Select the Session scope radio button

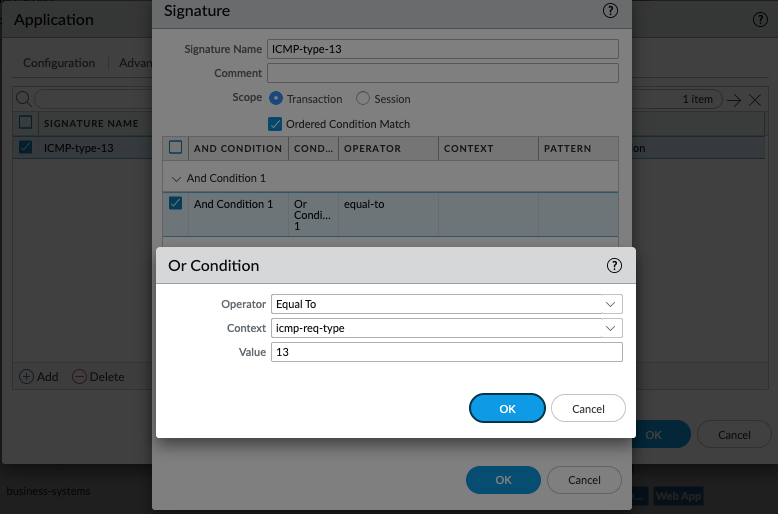363,99
